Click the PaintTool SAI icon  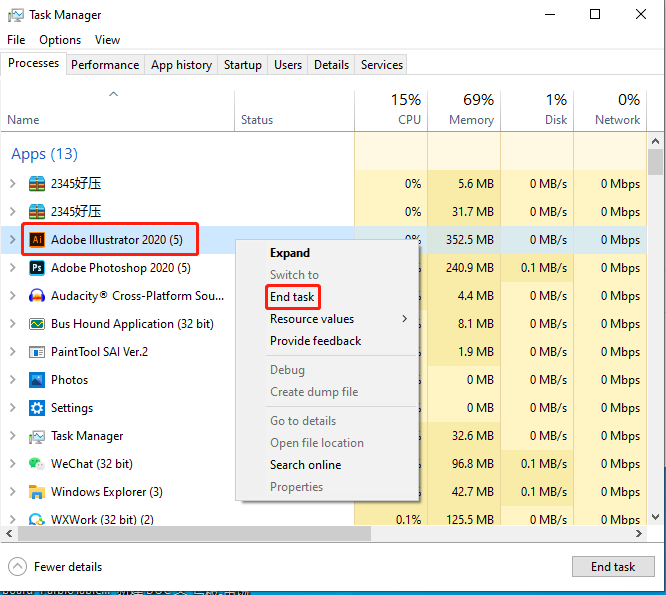coord(37,352)
